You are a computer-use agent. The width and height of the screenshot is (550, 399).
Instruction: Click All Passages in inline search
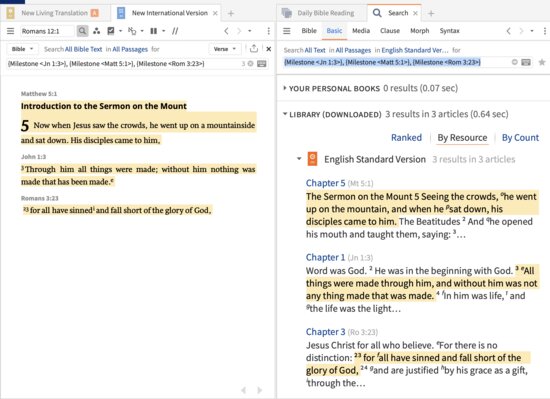click(130, 49)
